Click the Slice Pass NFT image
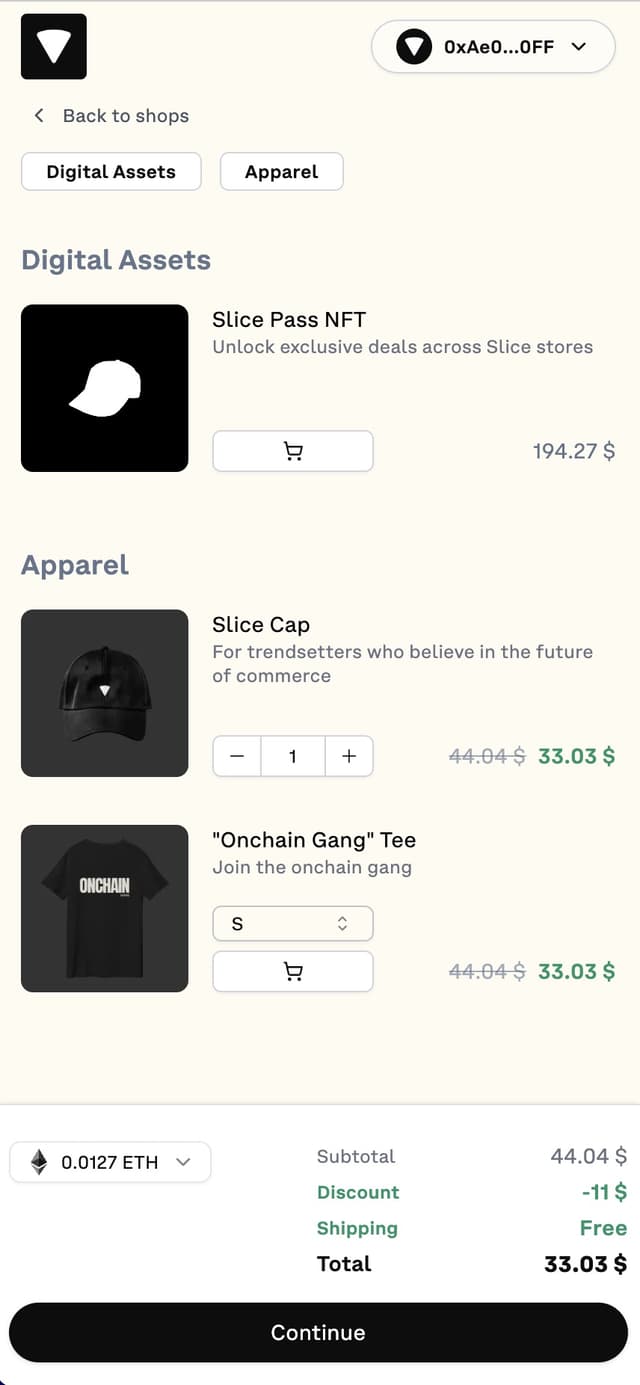The image size is (640, 1385). coord(104,388)
